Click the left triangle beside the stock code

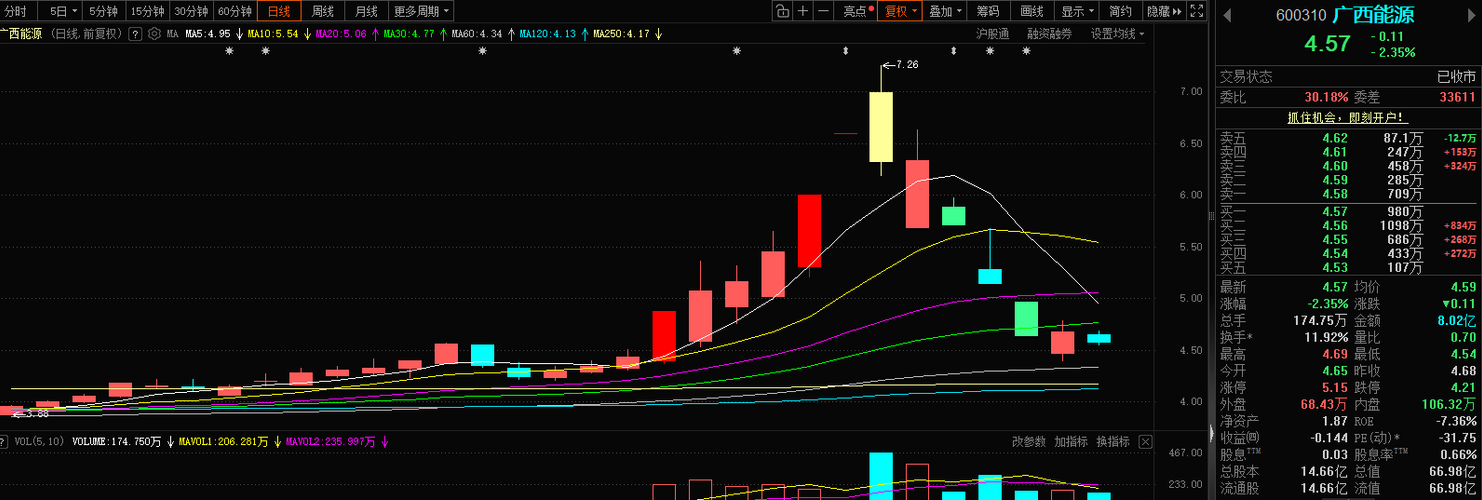point(1227,15)
